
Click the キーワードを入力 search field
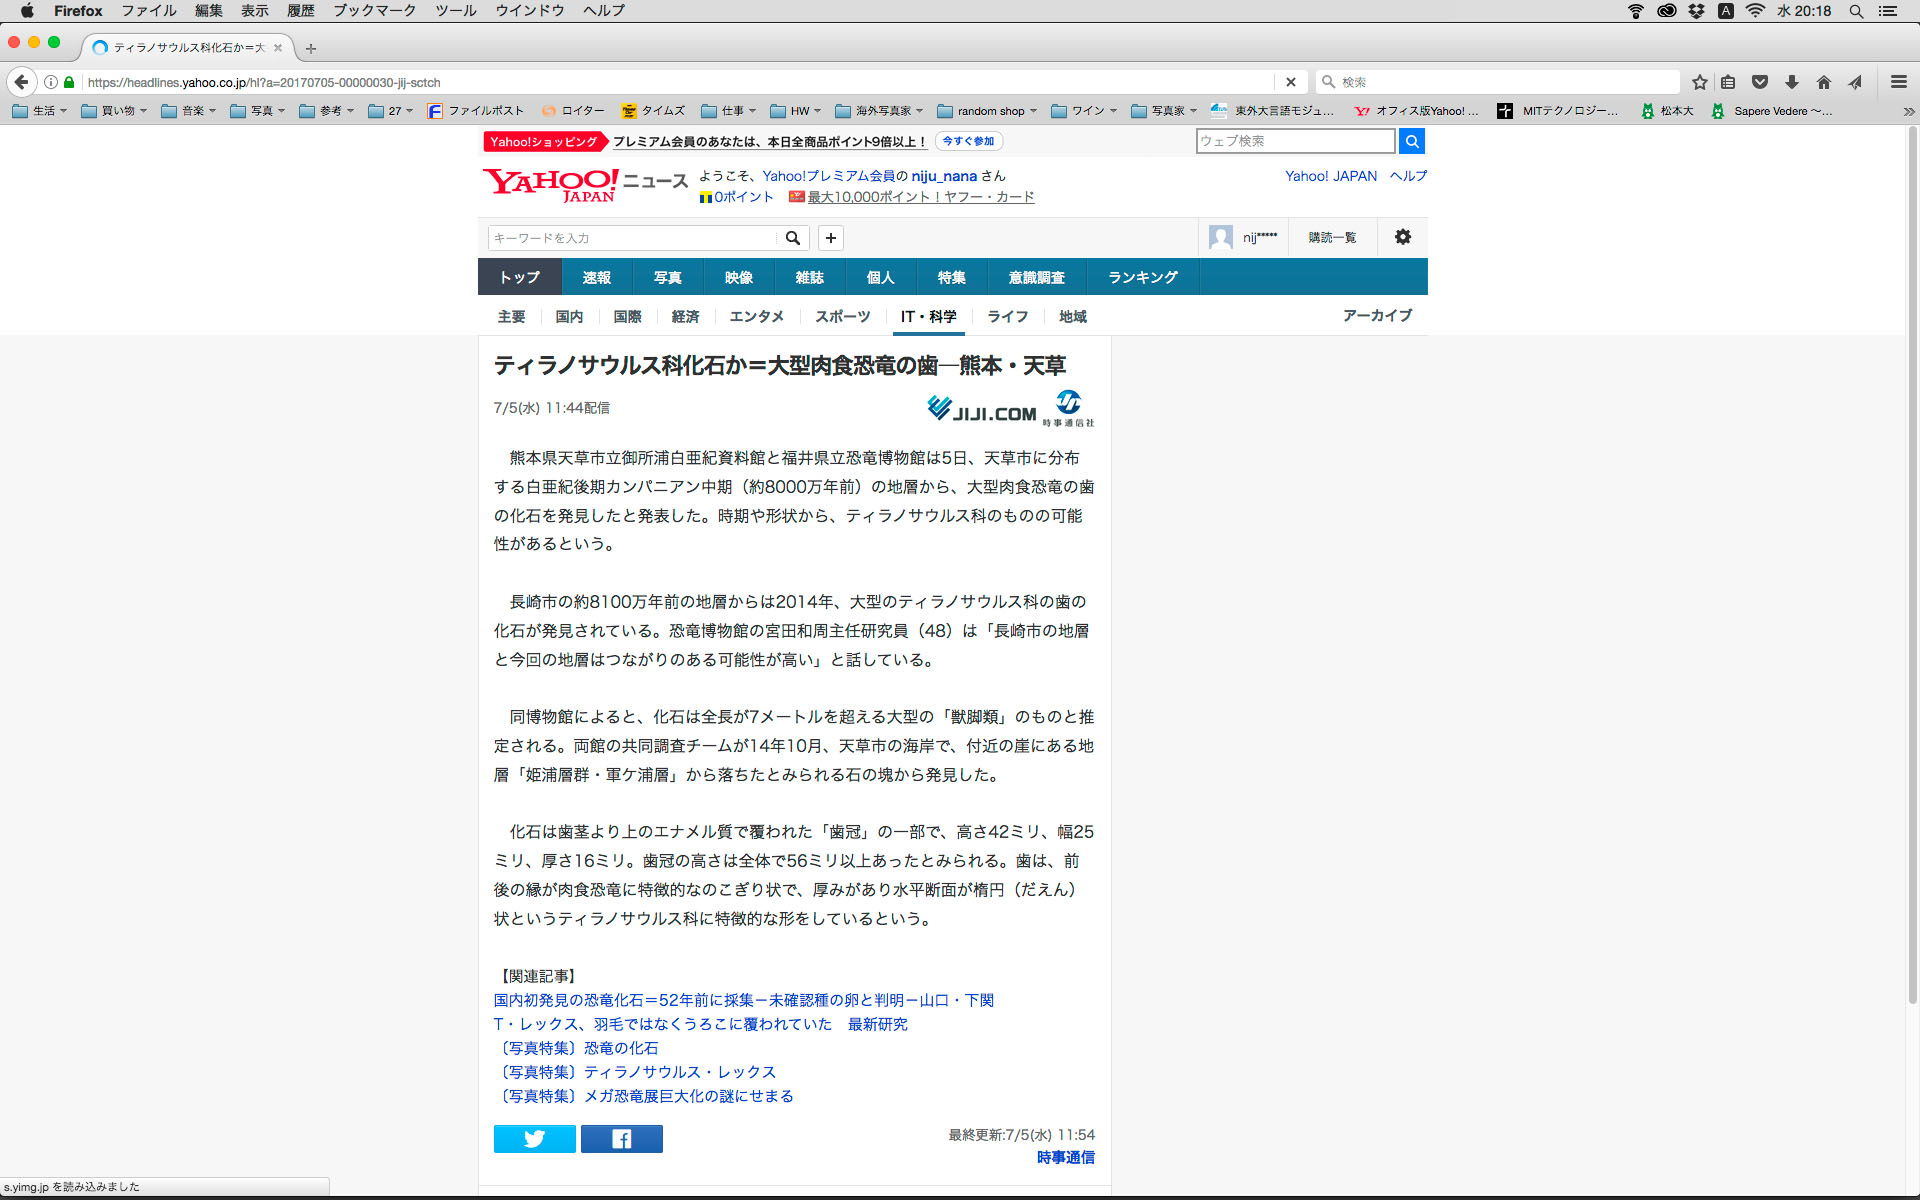coord(632,238)
